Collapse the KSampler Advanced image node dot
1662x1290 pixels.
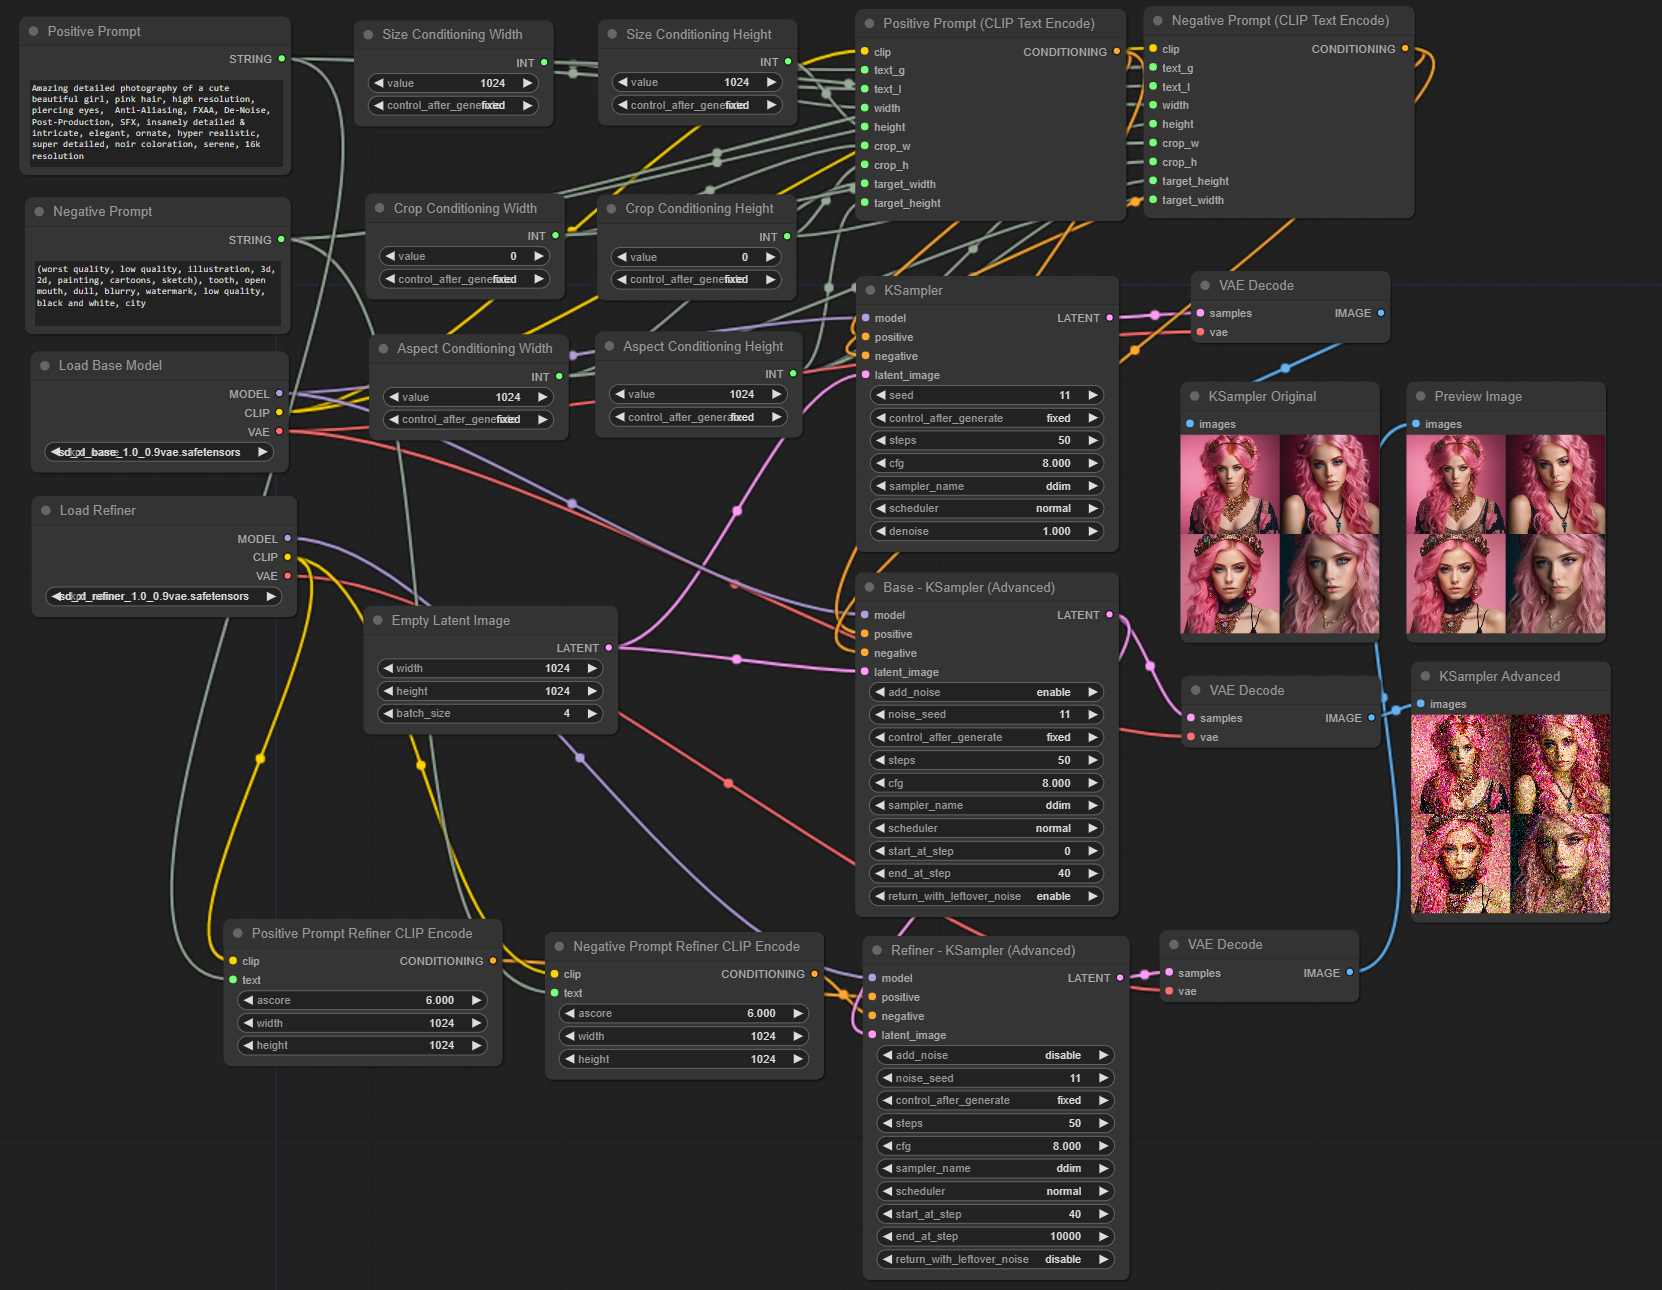[1426, 676]
